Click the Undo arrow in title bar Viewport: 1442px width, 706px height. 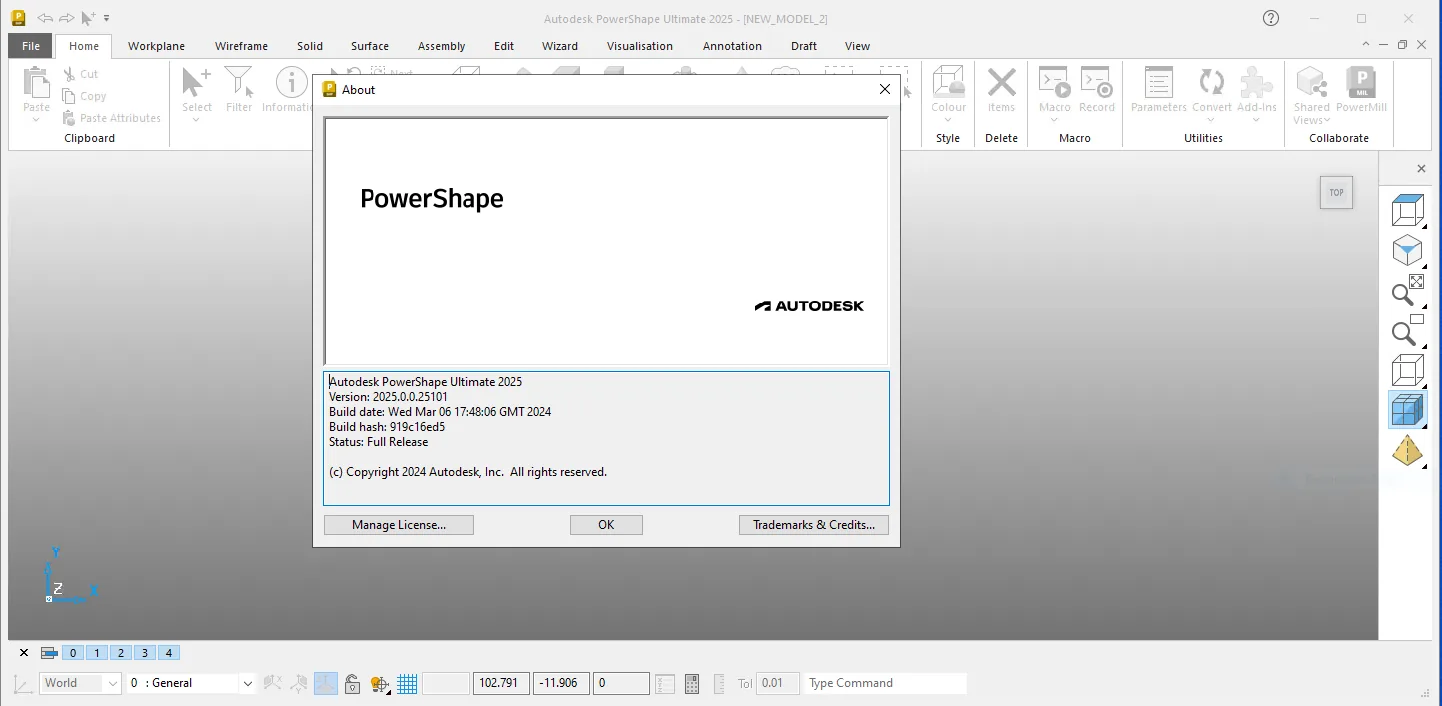tap(45, 18)
